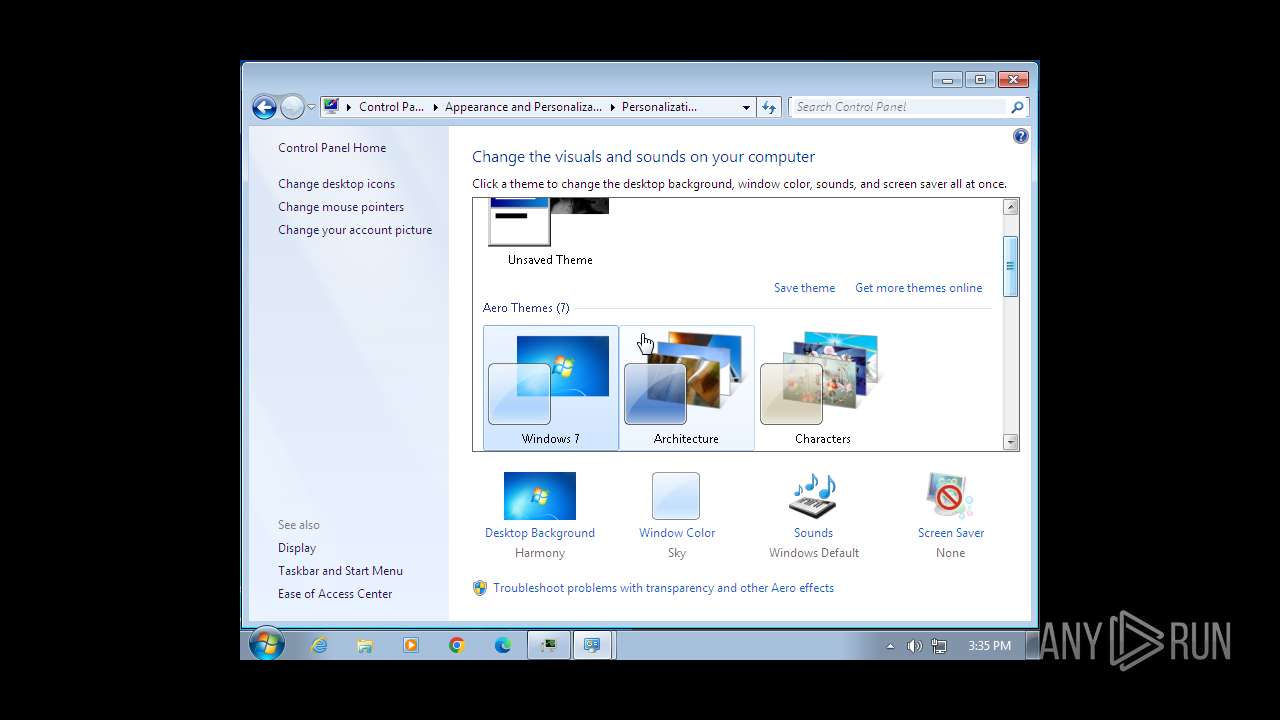Open Desktop Background icon (Harmony)
Screen dimensions: 1280x720
coord(540,496)
